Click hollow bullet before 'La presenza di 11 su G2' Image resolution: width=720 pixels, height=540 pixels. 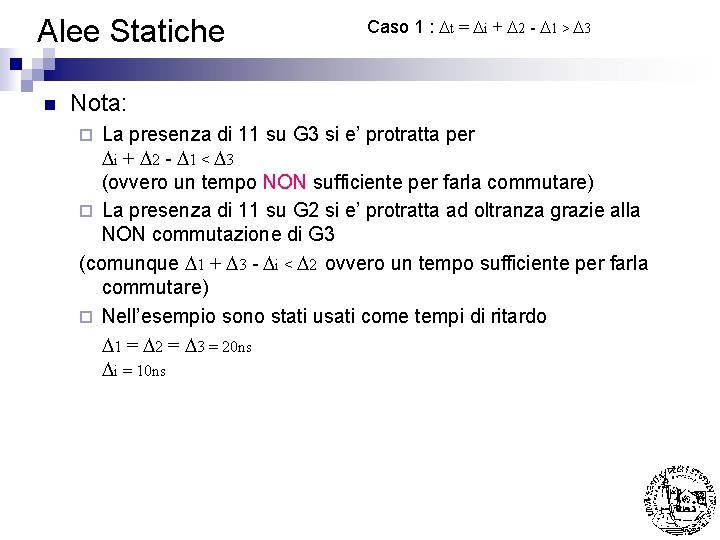pyautogui.click(x=87, y=212)
